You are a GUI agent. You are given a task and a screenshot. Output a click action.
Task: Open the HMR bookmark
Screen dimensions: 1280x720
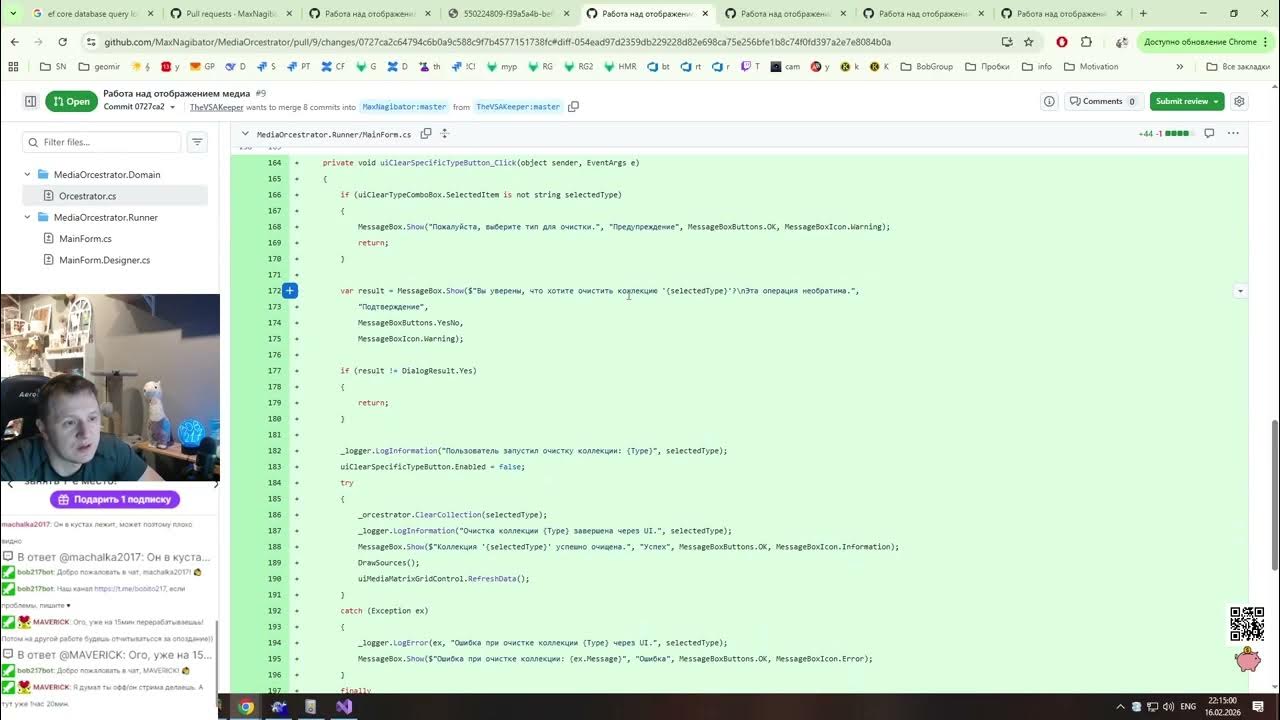tap(619, 67)
